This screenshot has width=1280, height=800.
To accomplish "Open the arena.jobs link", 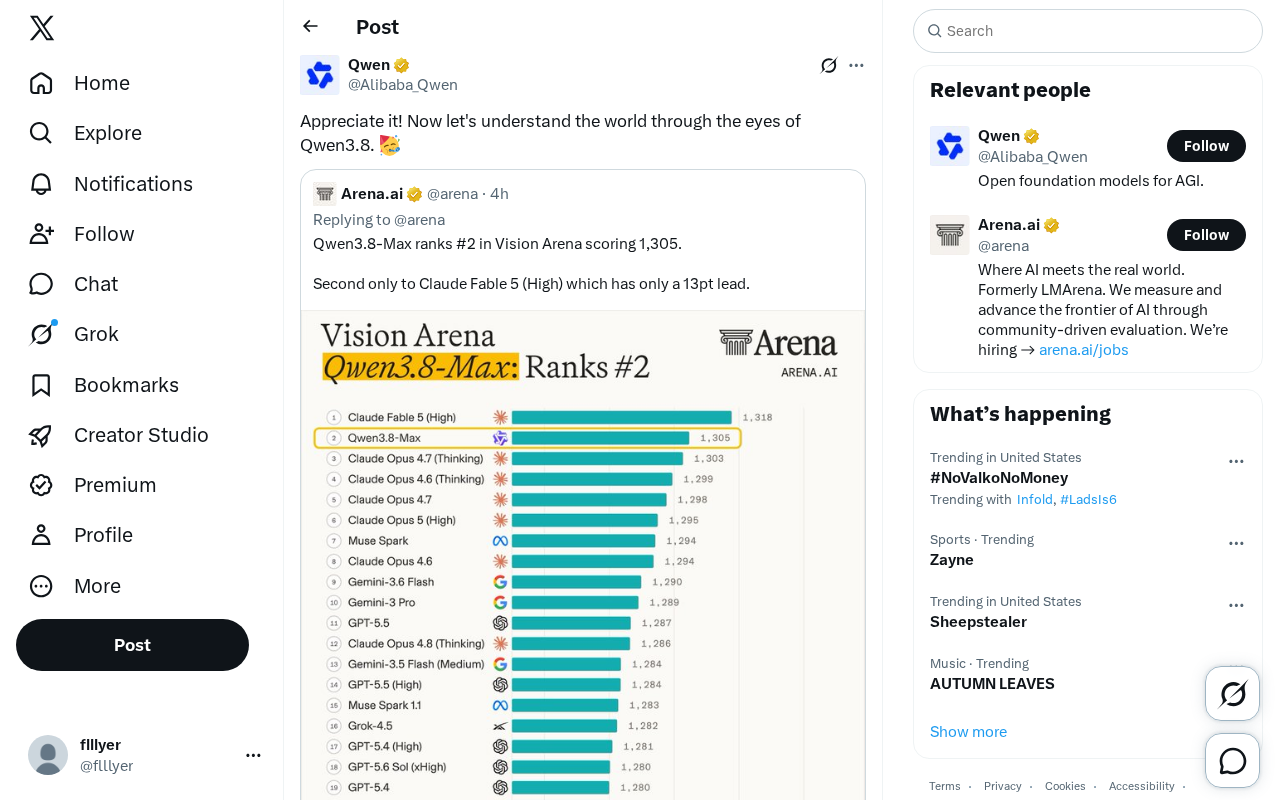I will 1084,350.
